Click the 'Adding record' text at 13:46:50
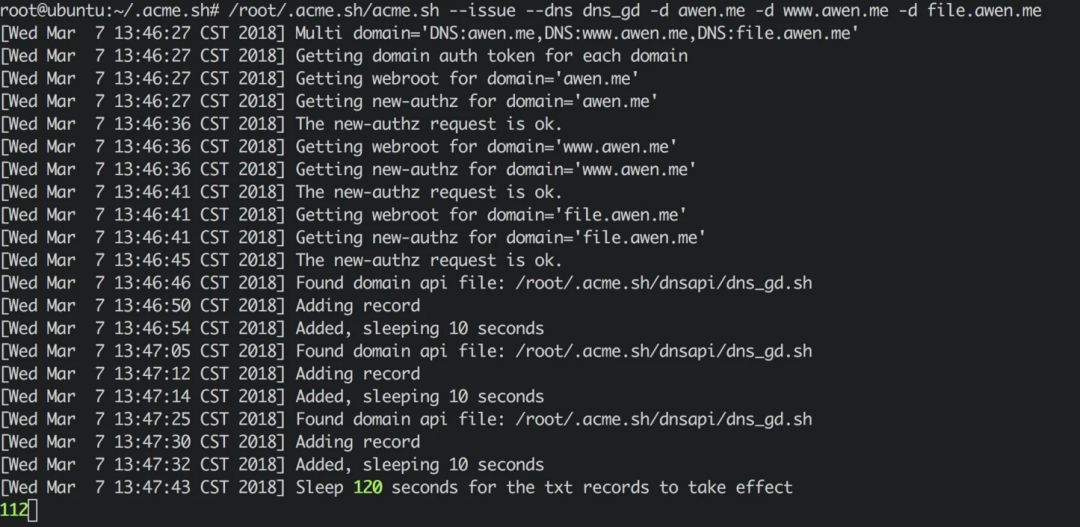This screenshot has width=1080, height=527. [357, 305]
